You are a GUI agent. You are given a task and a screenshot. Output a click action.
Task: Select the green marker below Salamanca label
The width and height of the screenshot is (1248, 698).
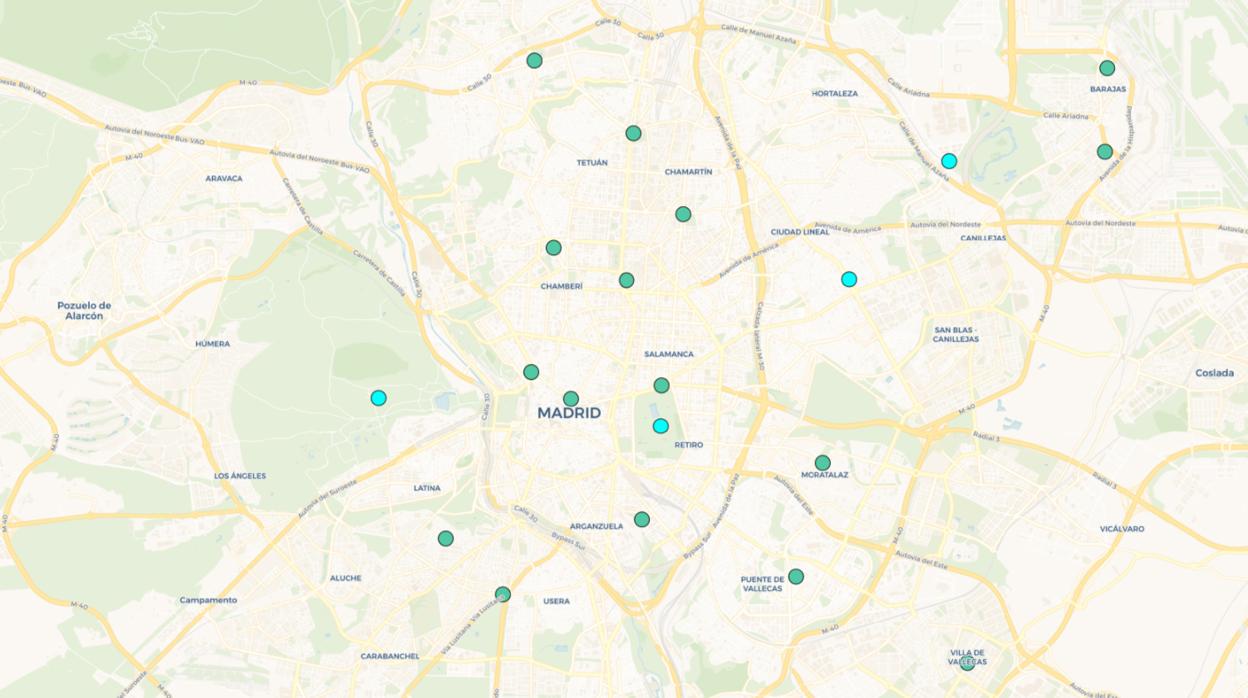661,385
